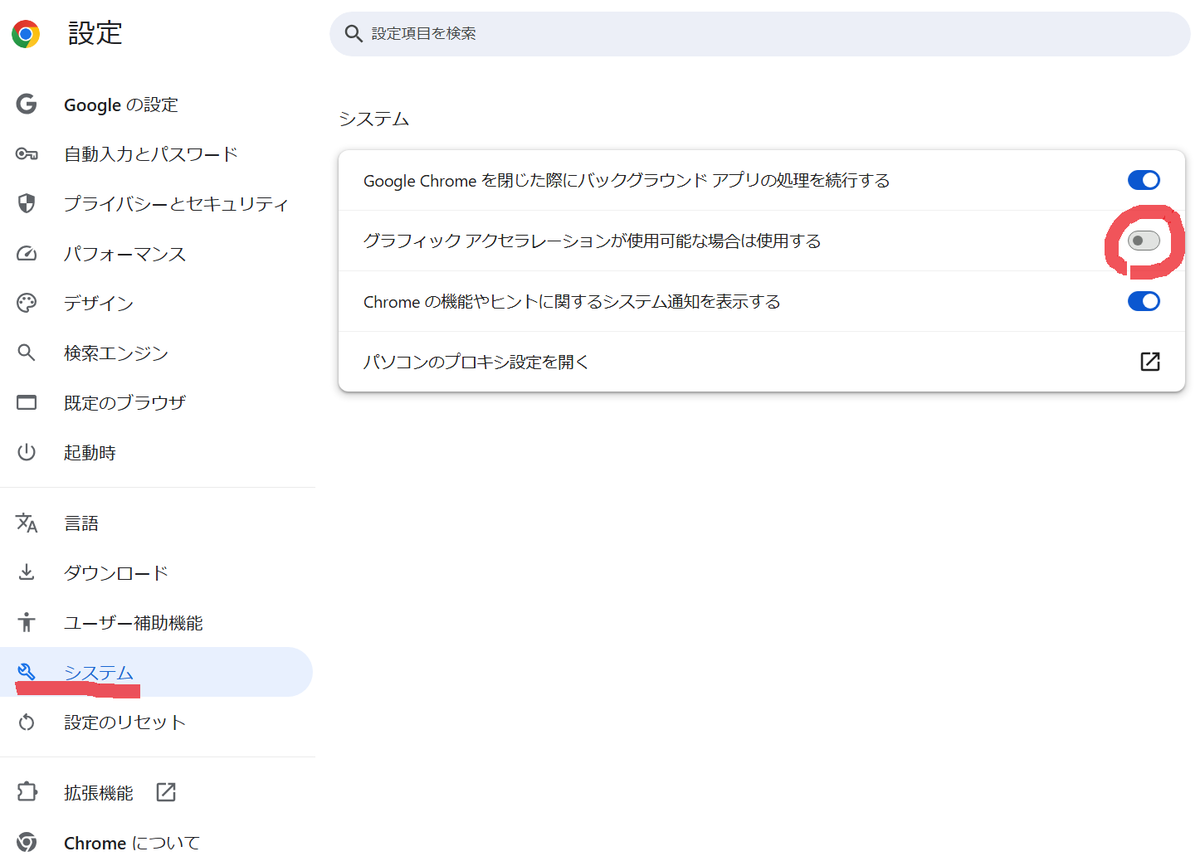The height and width of the screenshot is (866, 1200).
Task: Click the Chrome icon beside Chrome について
Action: pyautogui.click(x=26, y=843)
